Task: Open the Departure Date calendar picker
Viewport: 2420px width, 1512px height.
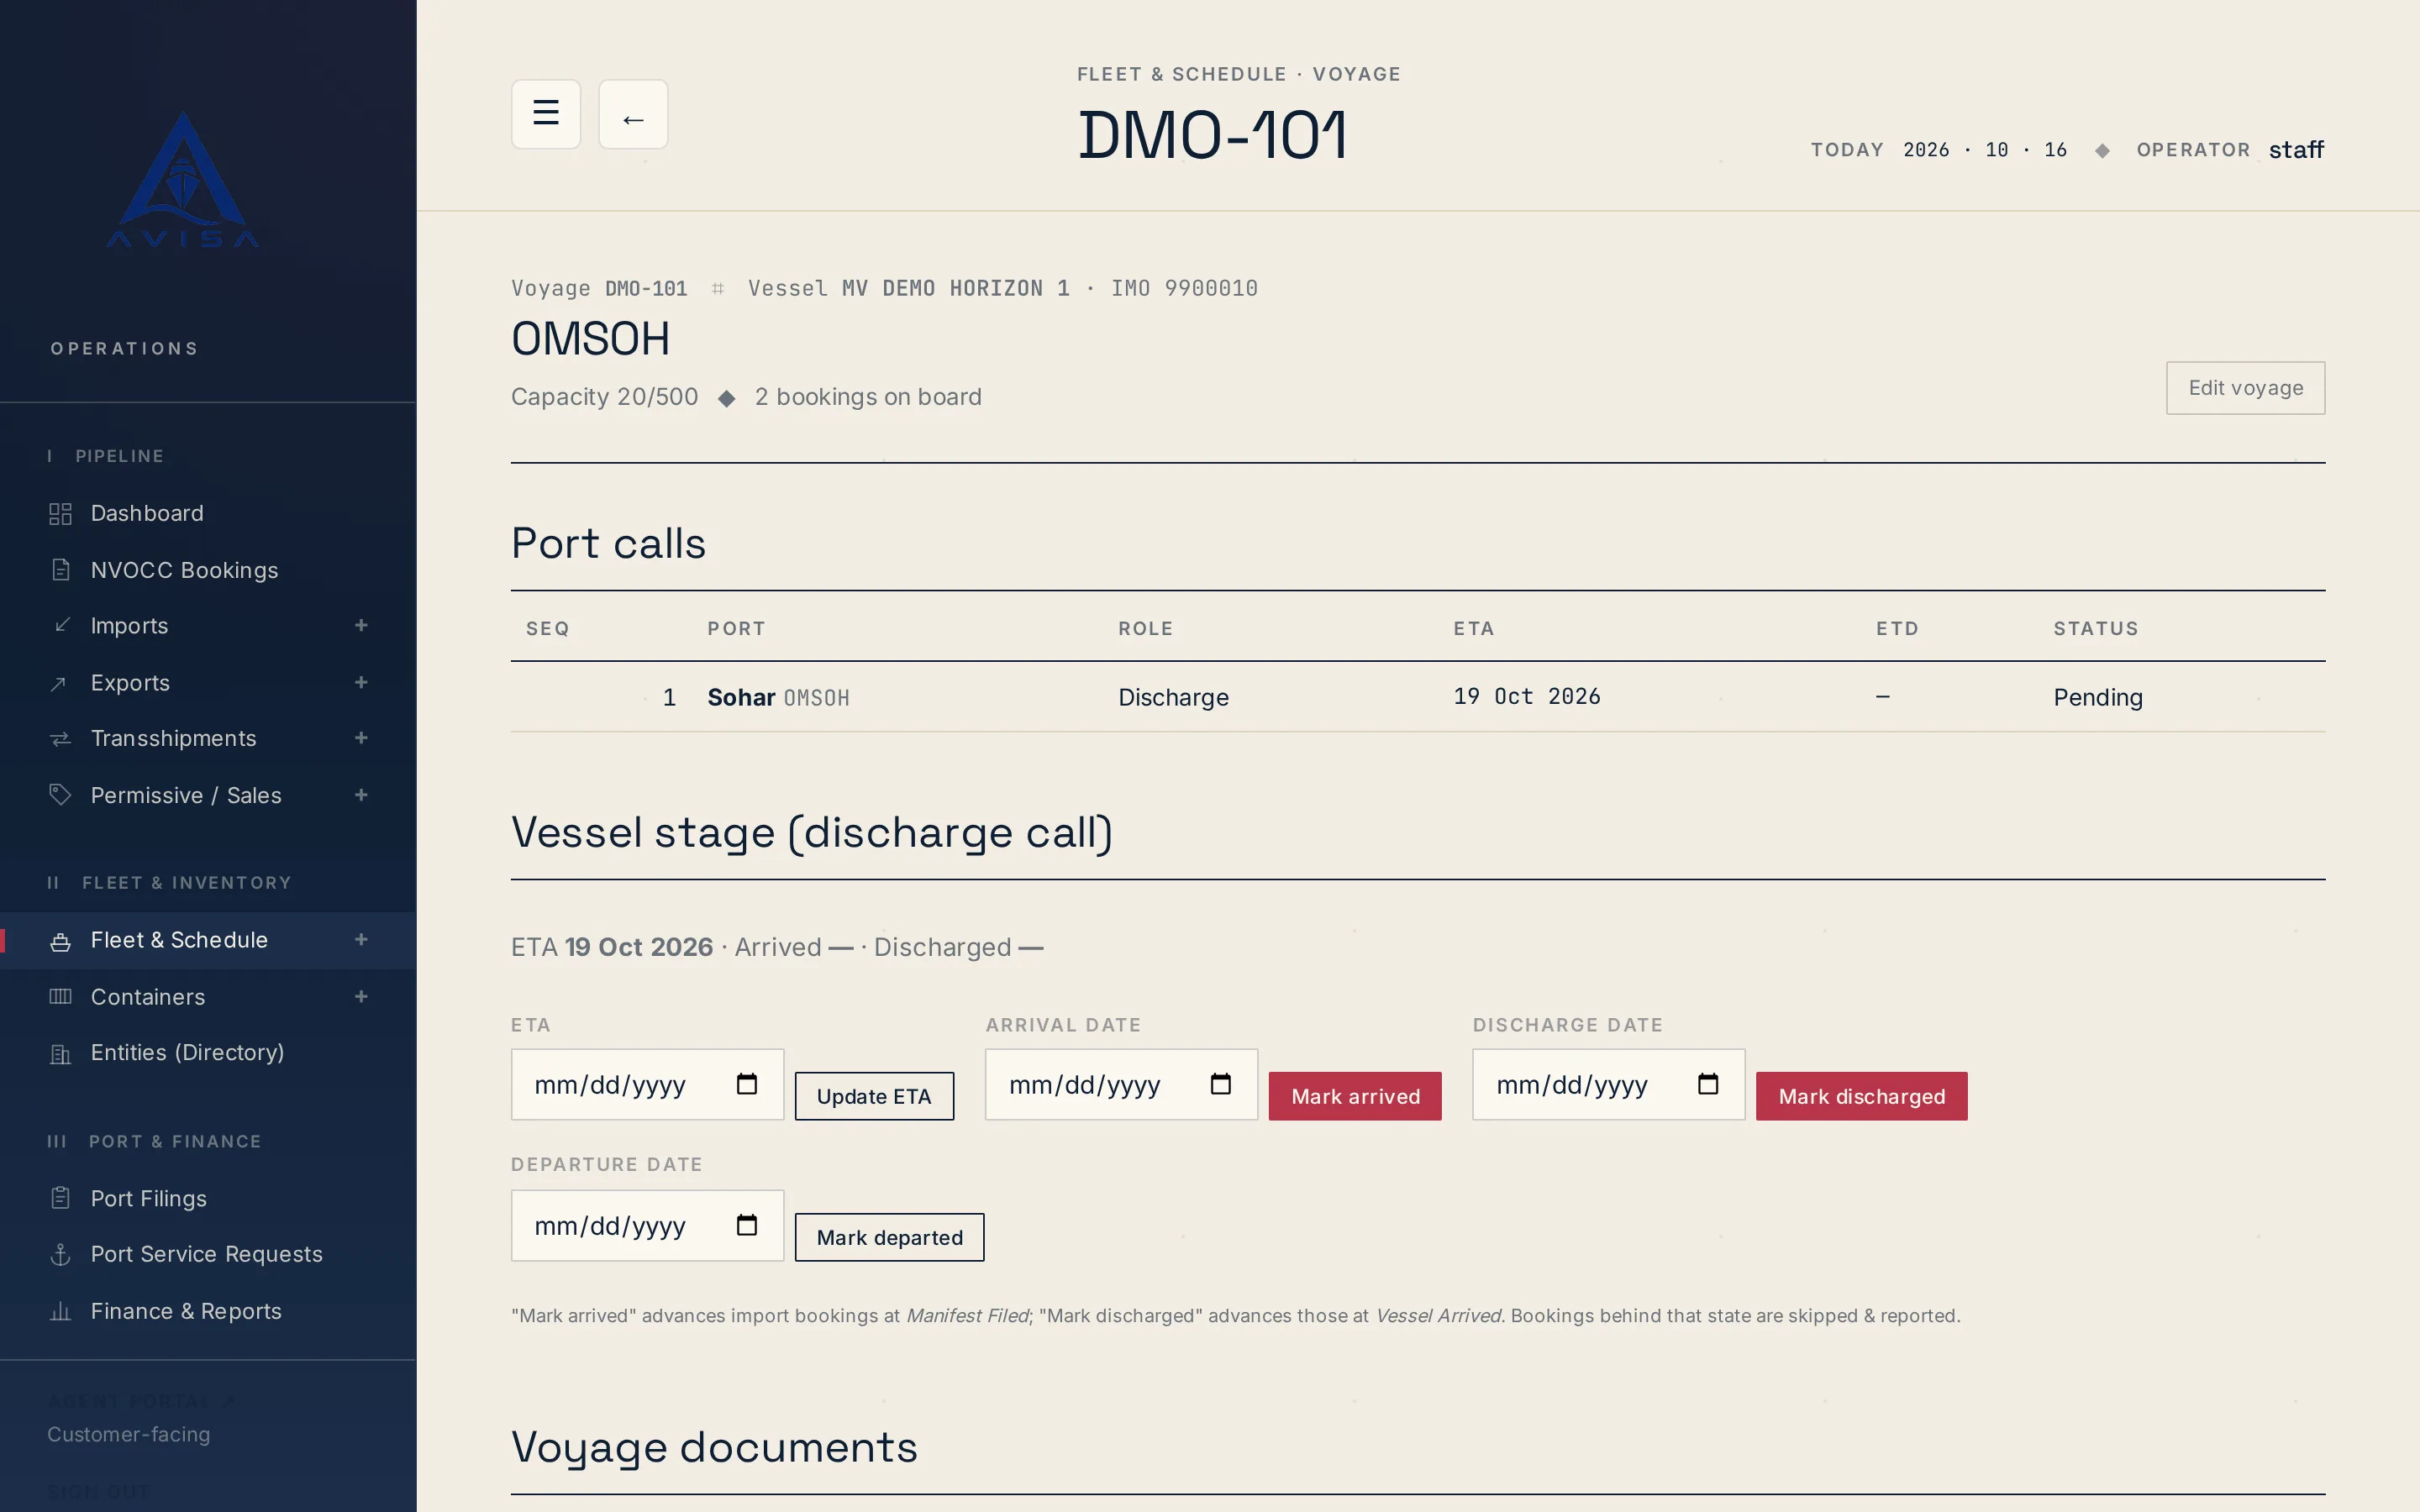Action: (x=747, y=1225)
